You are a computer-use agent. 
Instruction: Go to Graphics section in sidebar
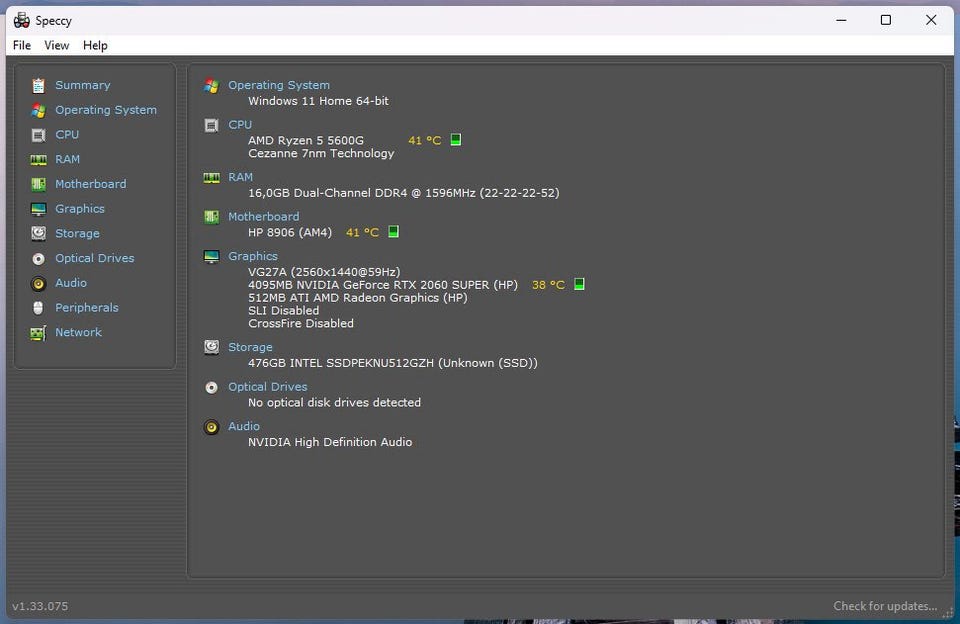click(80, 209)
